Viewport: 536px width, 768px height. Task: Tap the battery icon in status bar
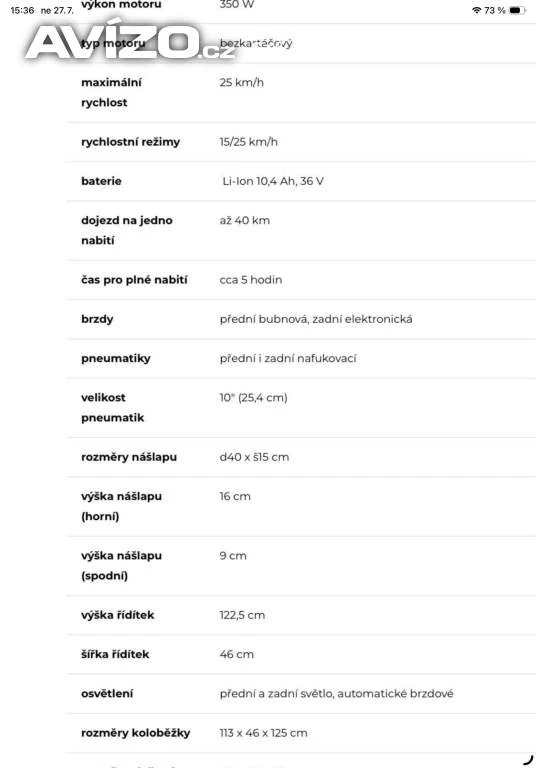coord(517,10)
